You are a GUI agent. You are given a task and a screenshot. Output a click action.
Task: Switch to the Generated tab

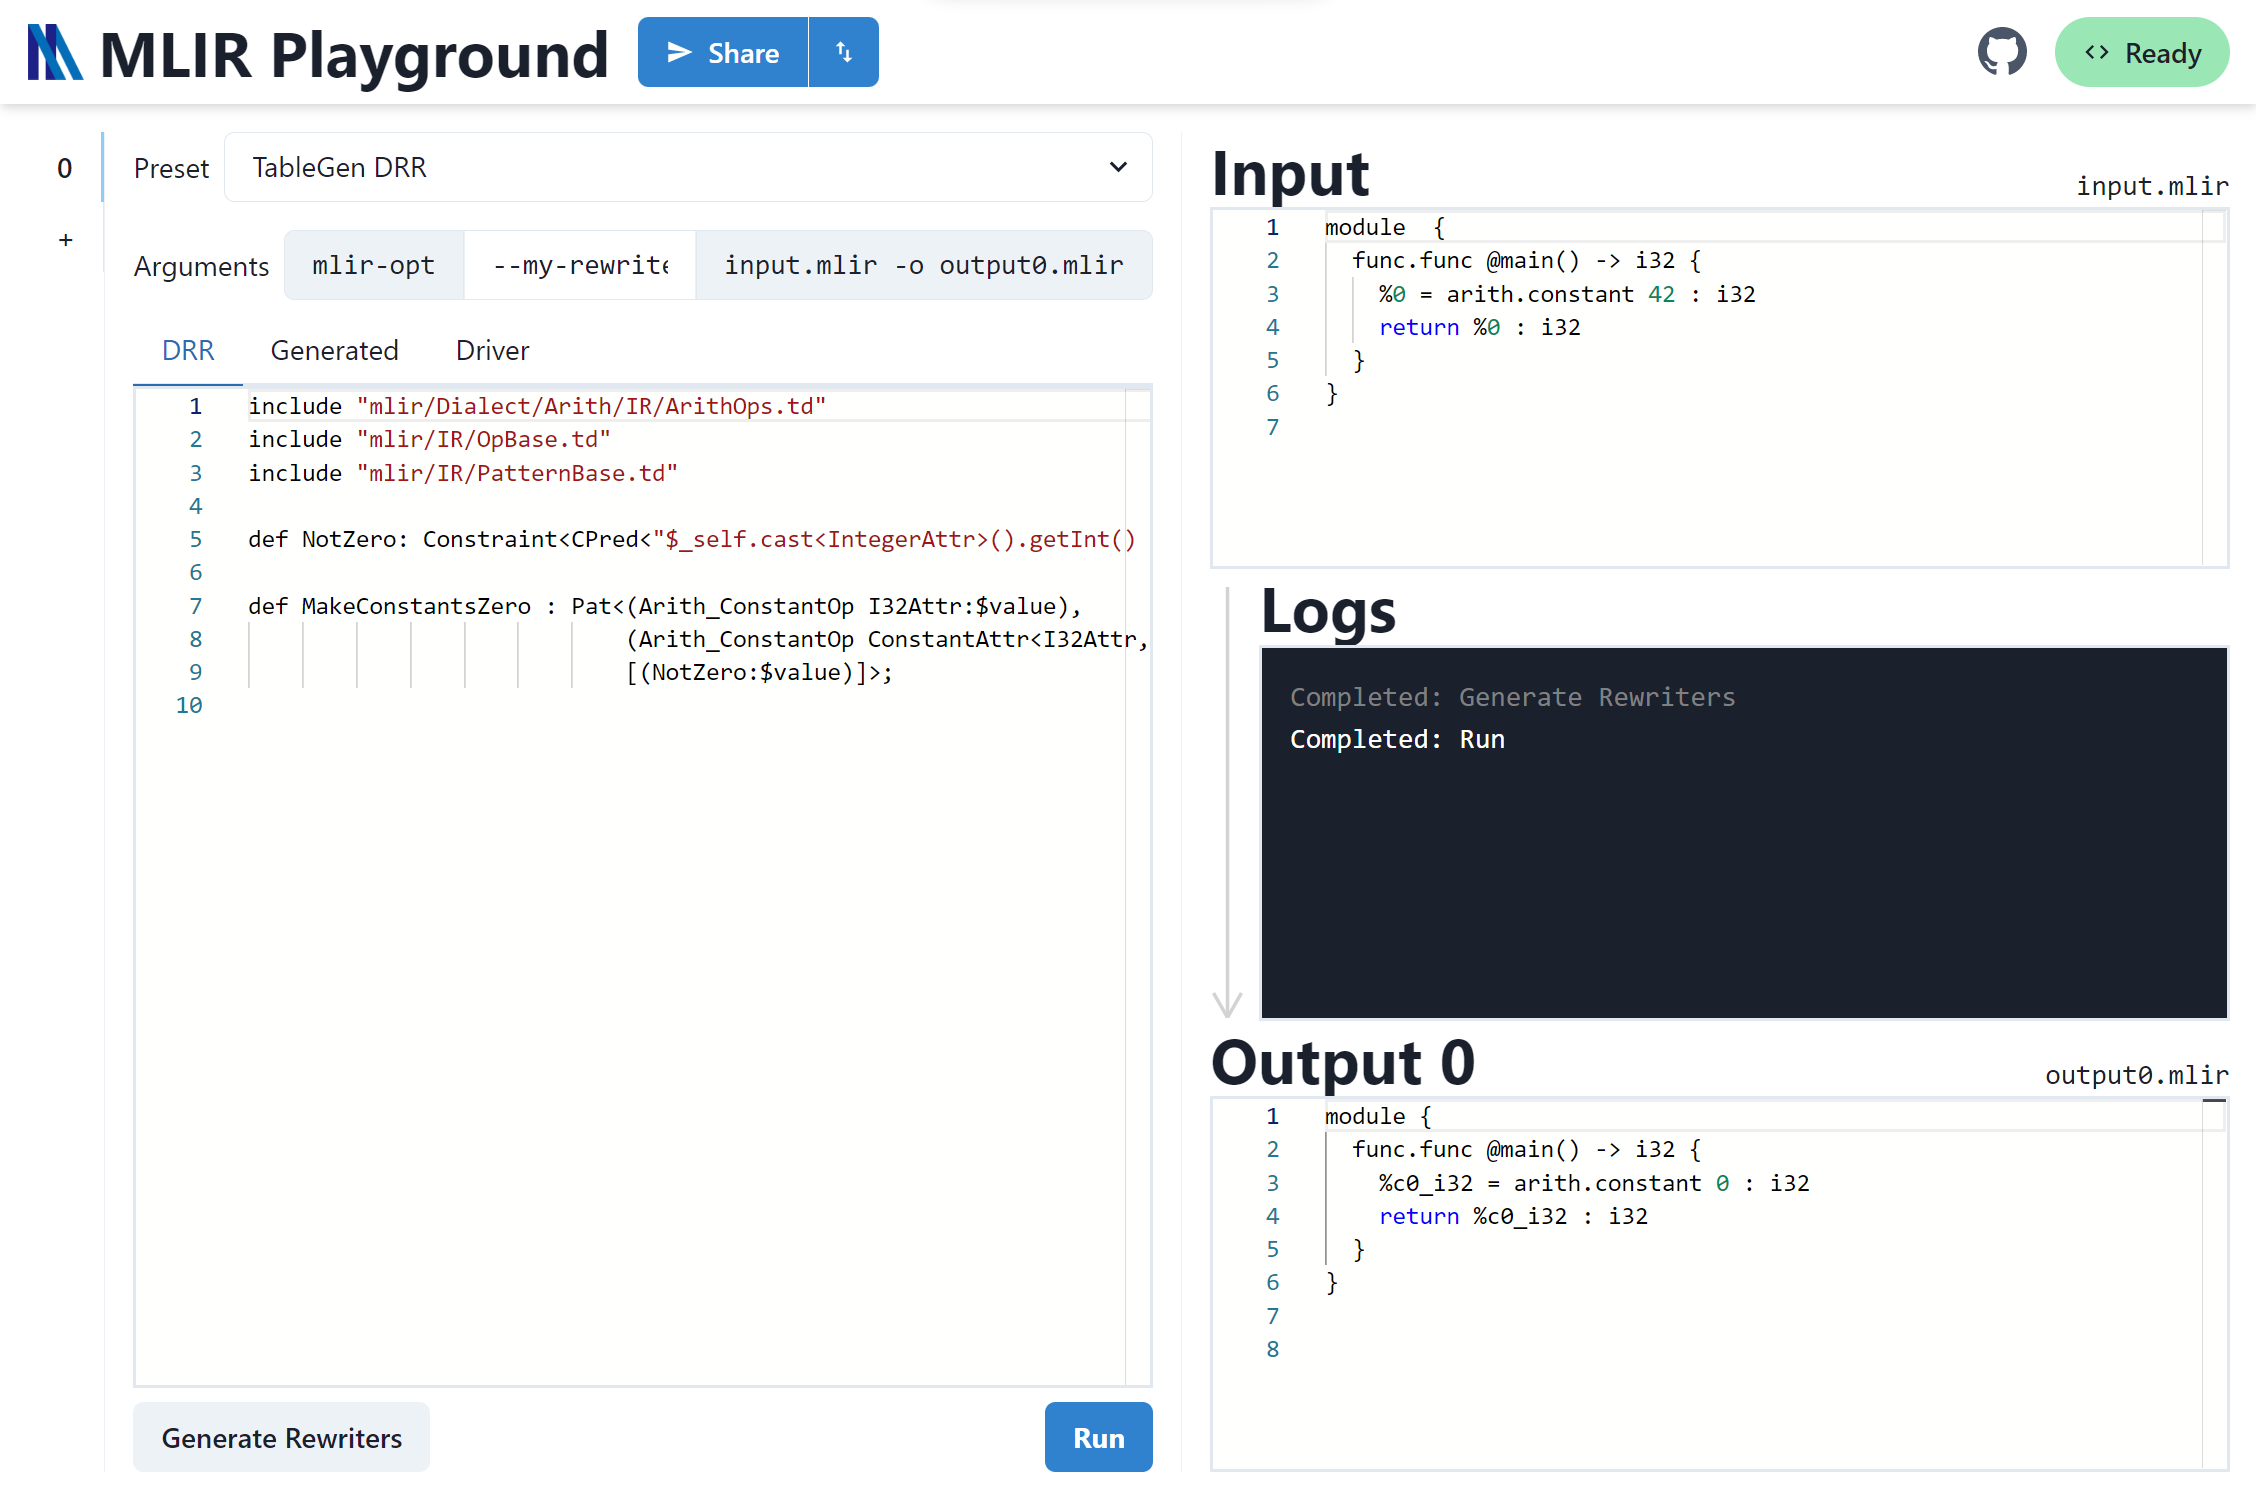334,350
